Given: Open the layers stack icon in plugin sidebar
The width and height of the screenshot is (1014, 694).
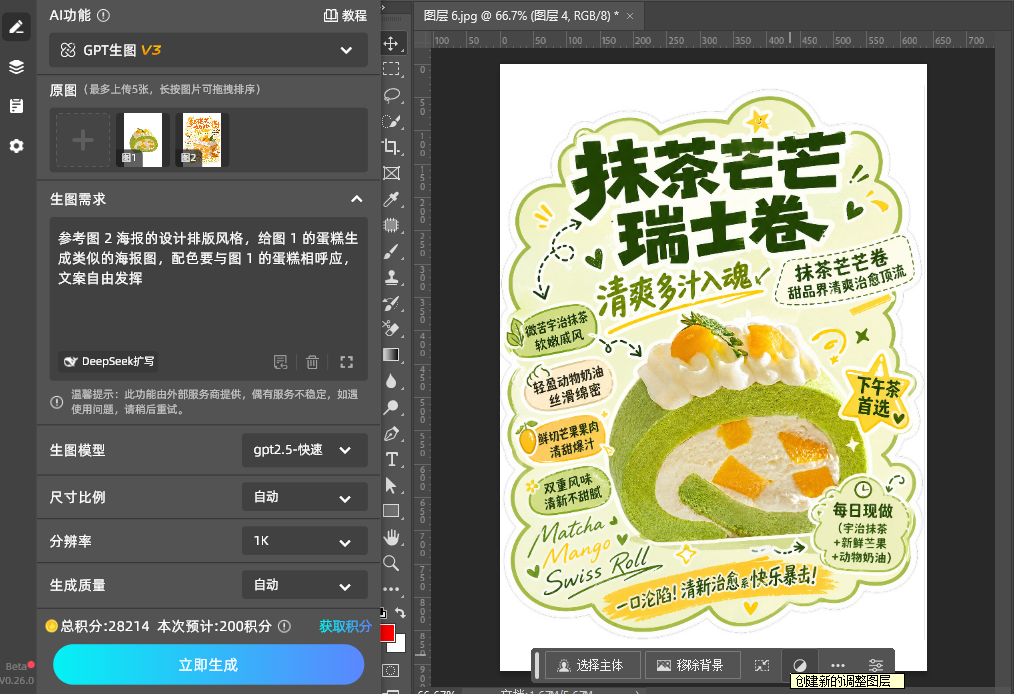Looking at the screenshot, I should (x=16, y=67).
